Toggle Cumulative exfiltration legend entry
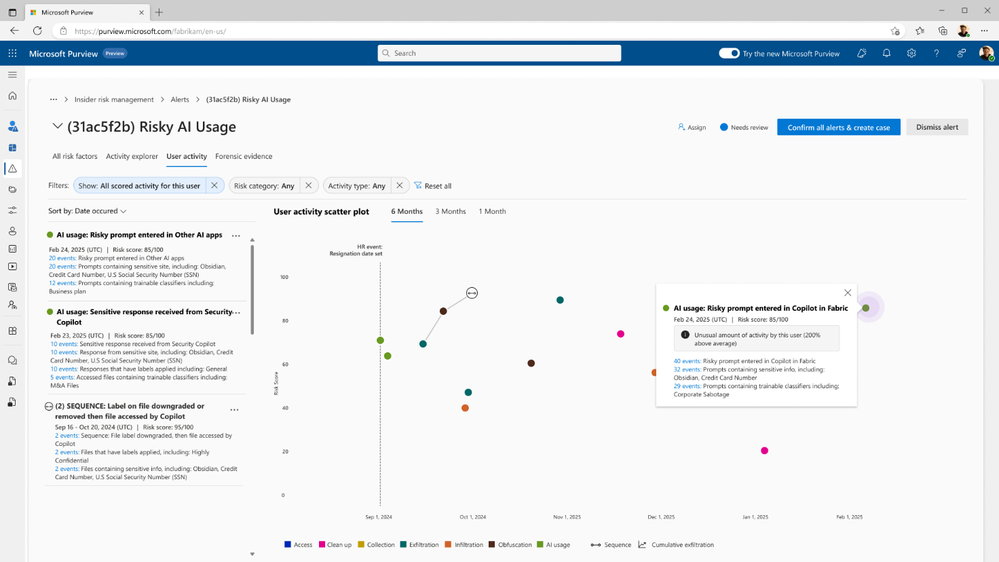Screen dimensions: 999x562 [676, 545]
